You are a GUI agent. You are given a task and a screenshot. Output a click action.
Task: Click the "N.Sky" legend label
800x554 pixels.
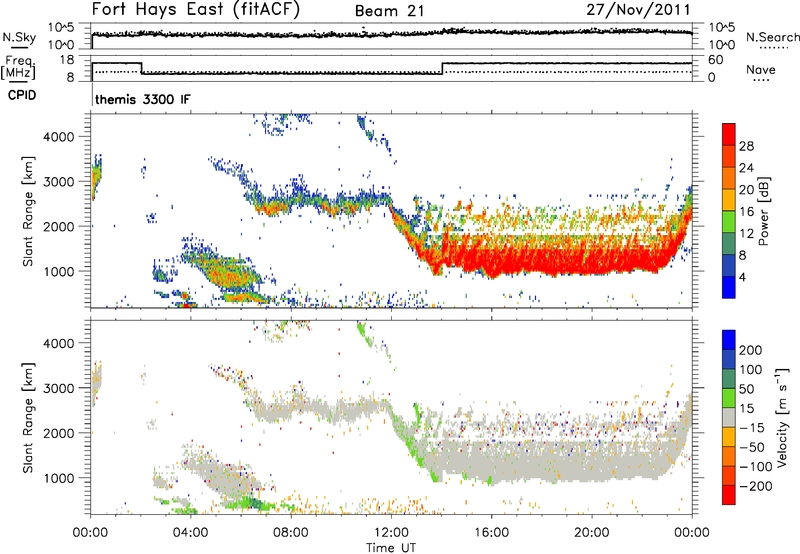(19, 37)
